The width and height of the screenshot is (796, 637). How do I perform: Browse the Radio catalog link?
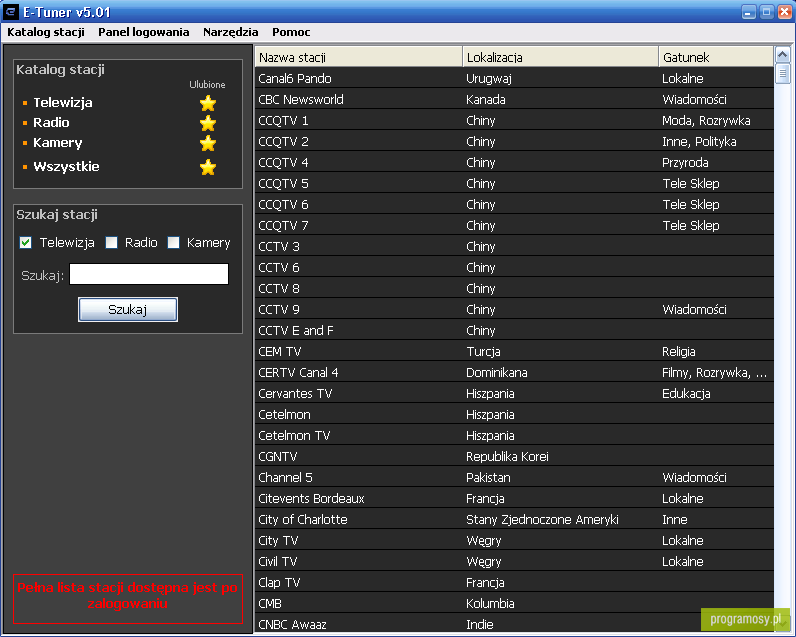click(x=51, y=122)
